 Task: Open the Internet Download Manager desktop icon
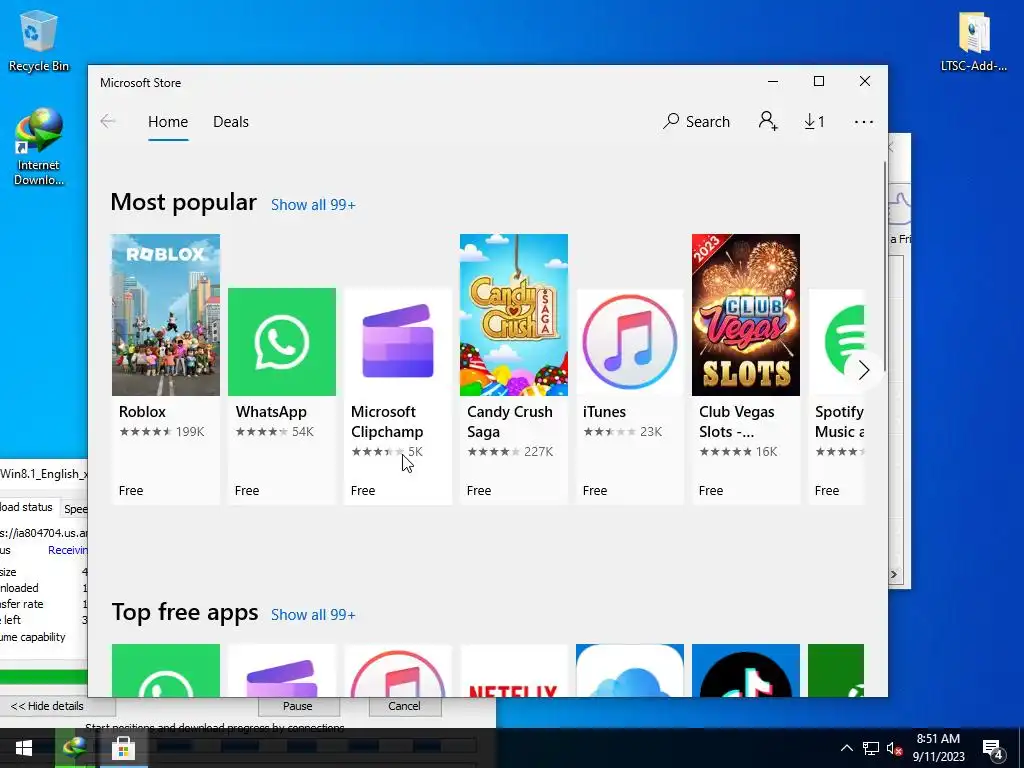pyautogui.click(x=39, y=148)
